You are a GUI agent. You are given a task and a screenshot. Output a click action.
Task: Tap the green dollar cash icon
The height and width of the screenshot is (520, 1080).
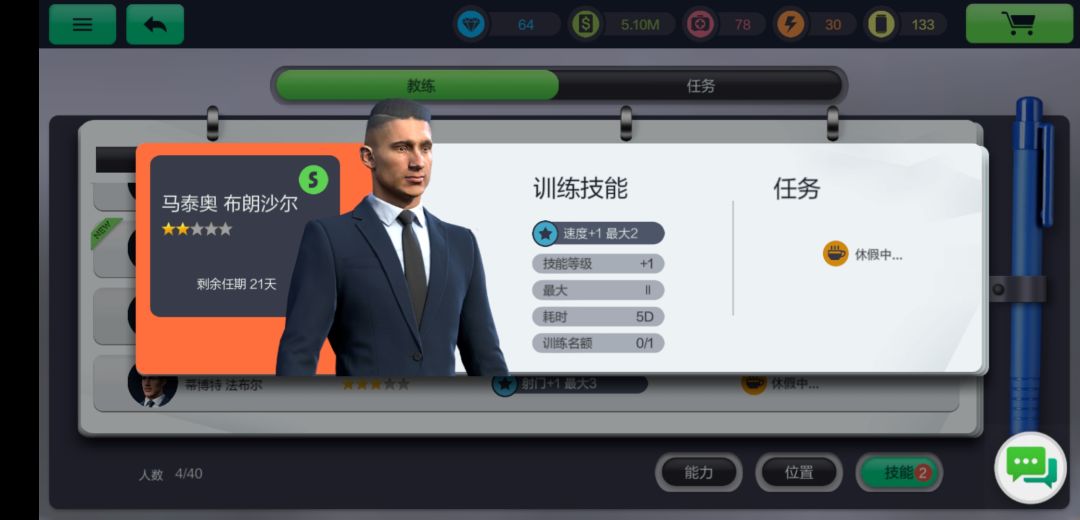point(585,25)
